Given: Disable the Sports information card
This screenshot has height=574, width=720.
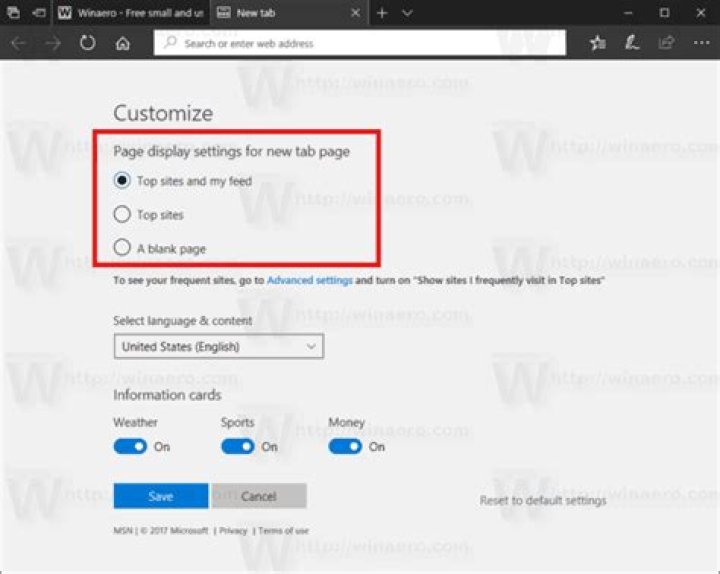Looking at the screenshot, I should (237, 446).
